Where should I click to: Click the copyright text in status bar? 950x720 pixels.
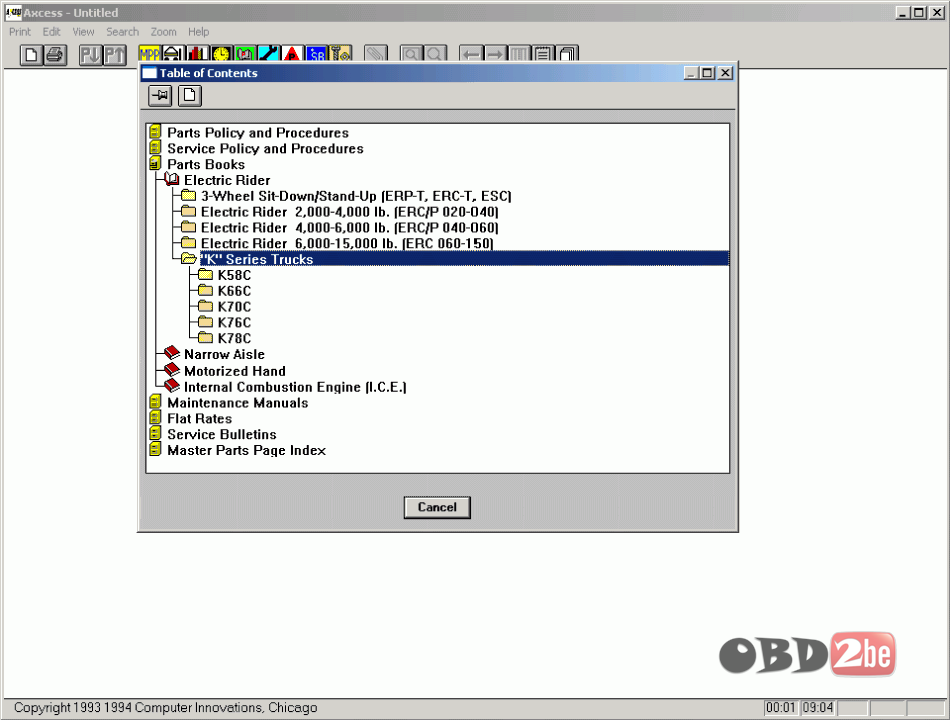[165, 707]
